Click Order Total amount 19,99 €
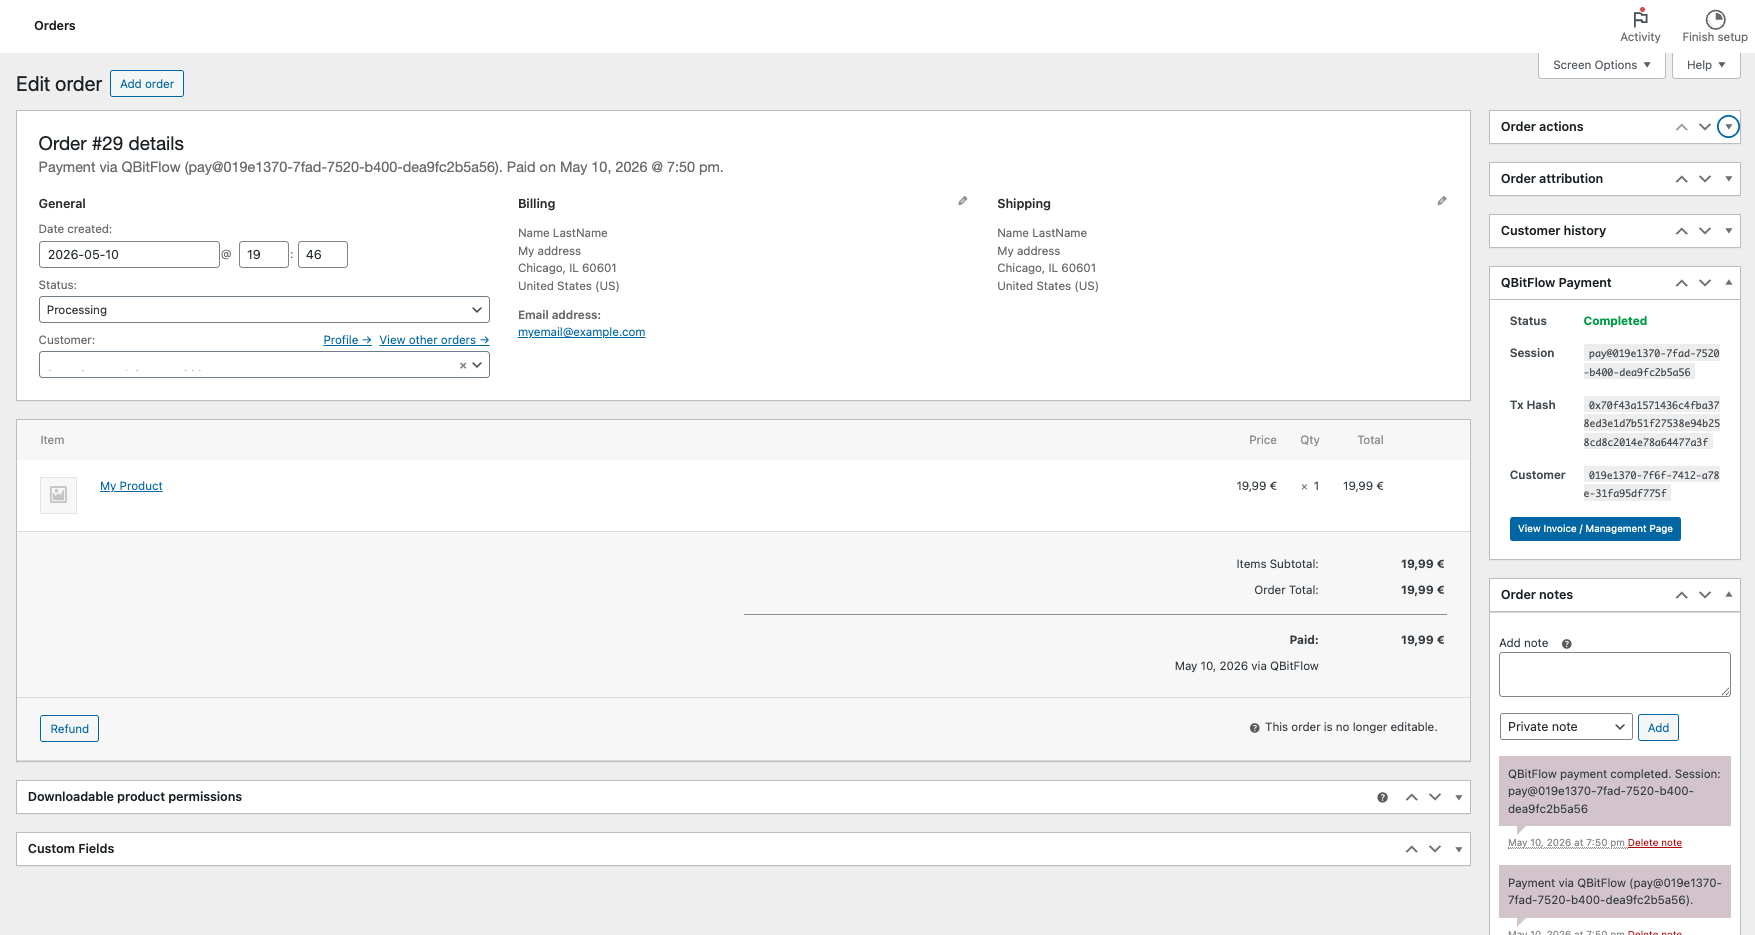1755x935 pixels. pyautogui.click(x=1422, y=590)
